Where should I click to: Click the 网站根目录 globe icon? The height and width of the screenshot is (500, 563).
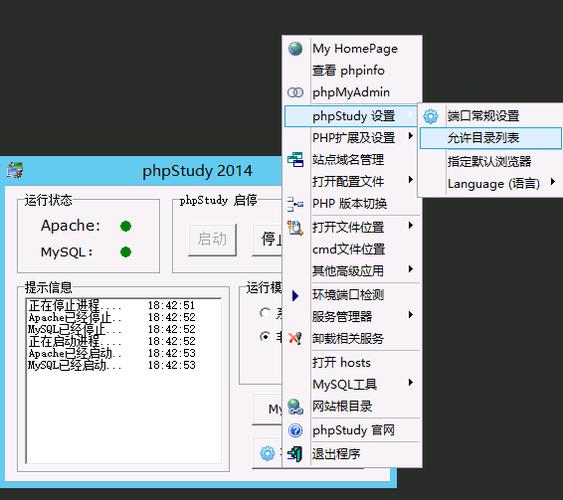295,407
